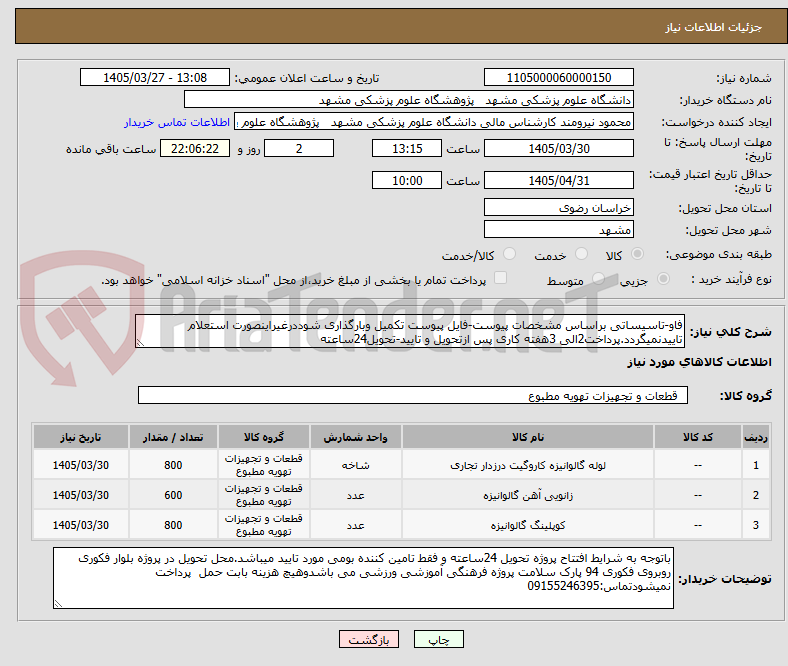Click the buyer organization name field
The height and width of the screenshot is (666, 788).
(x=409, y=100)
